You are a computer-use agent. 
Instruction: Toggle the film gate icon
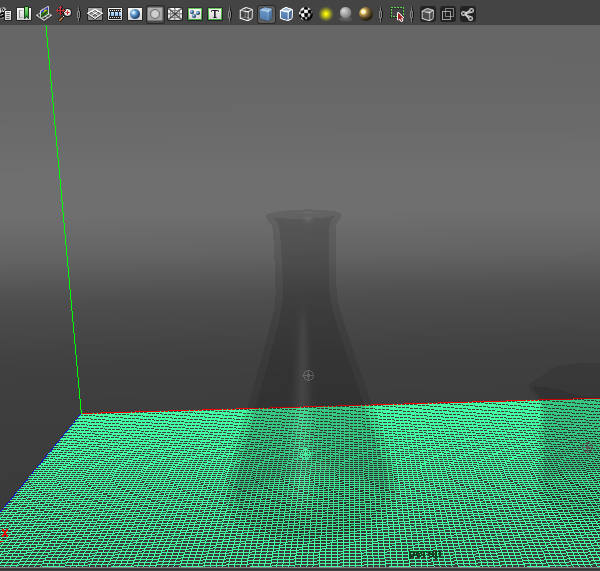tap(115, 14)
